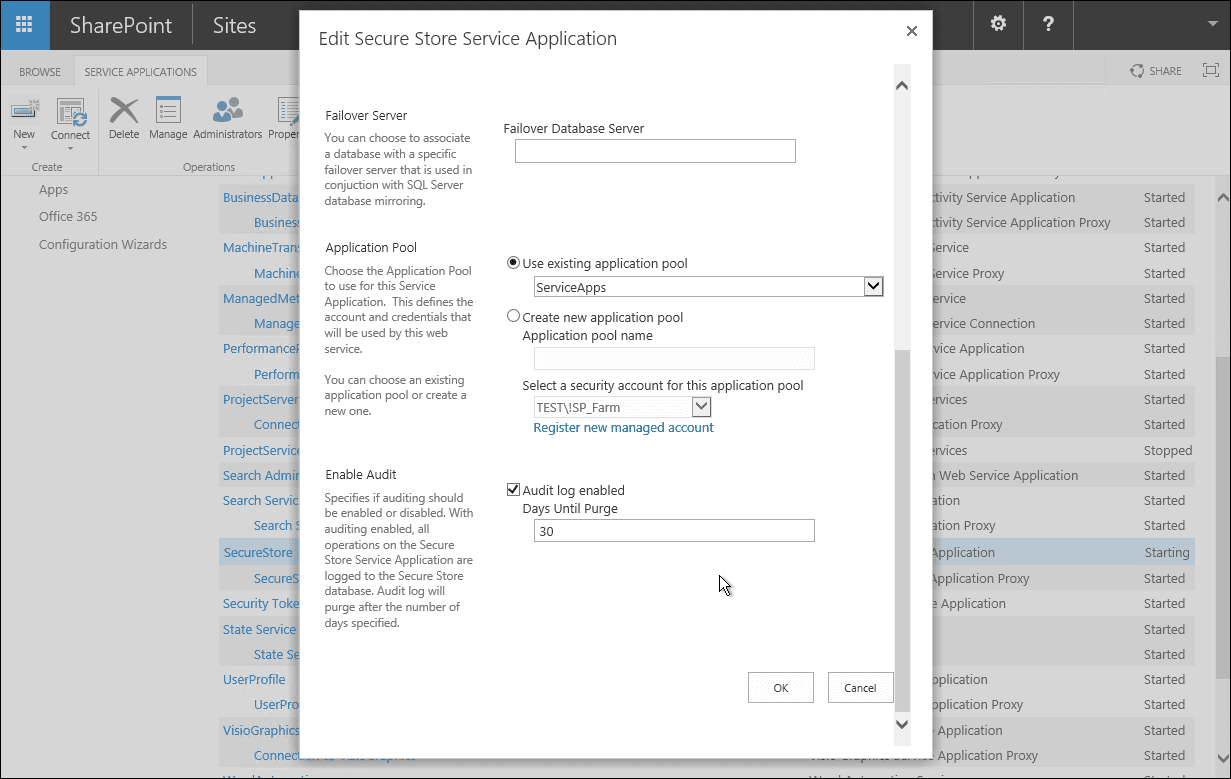The width and height of the screenshot is (1231, 779).
Task: Open the SharePoint app launcher waffle icon
Action: pos(22,25)
